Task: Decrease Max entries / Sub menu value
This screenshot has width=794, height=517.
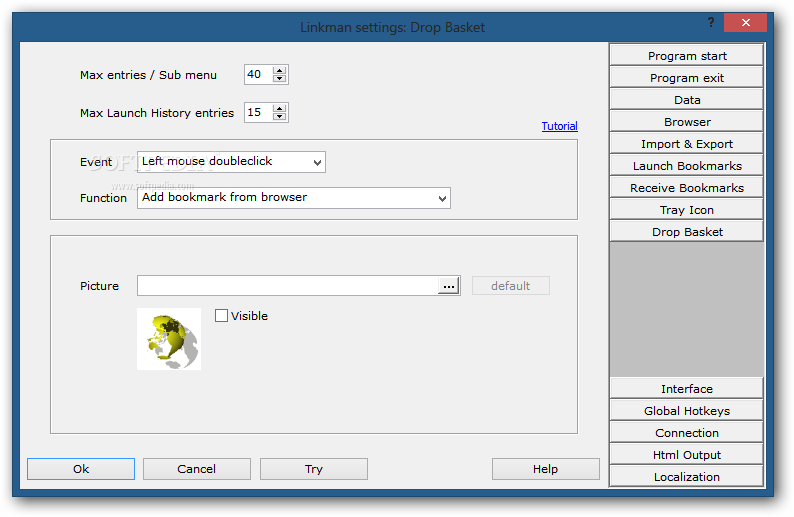Action: click(x=280, y=78)
